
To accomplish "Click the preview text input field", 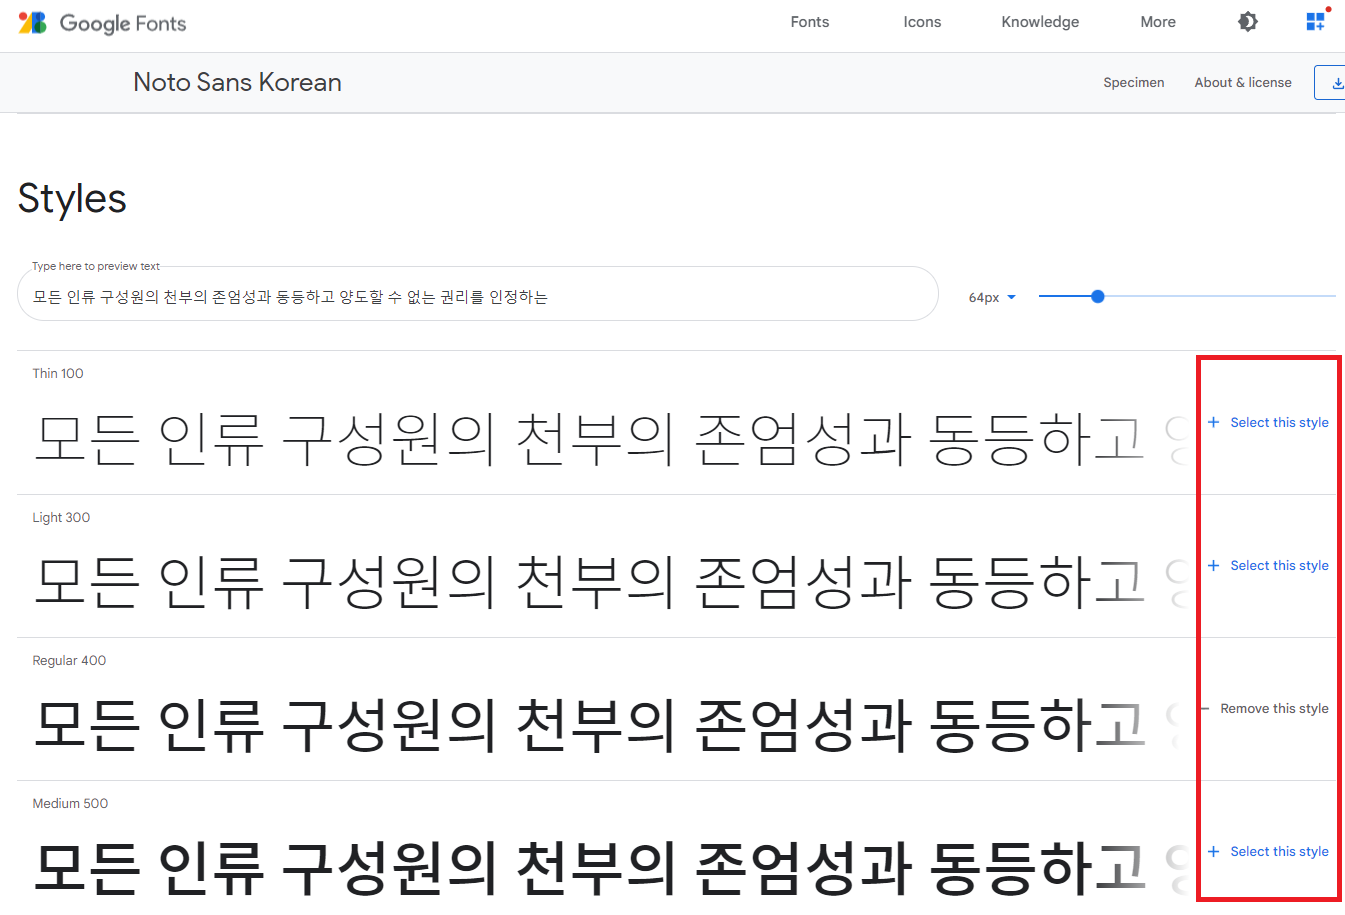I will (x=478, y=294).
